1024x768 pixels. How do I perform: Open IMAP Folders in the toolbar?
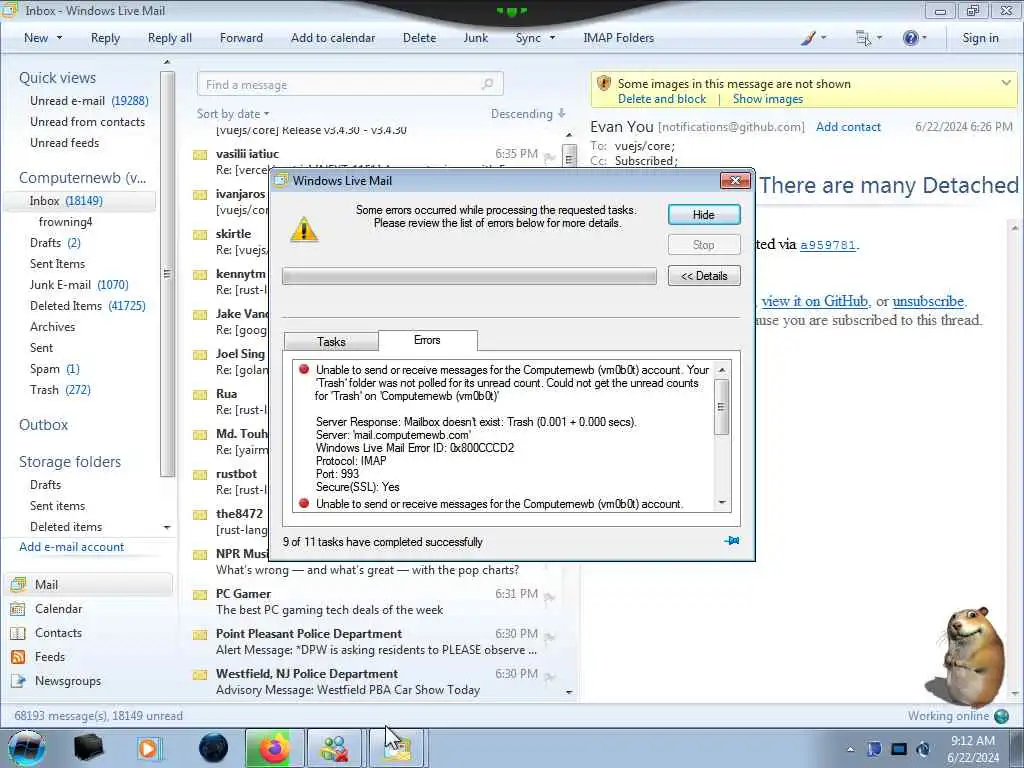pos(618,38)
